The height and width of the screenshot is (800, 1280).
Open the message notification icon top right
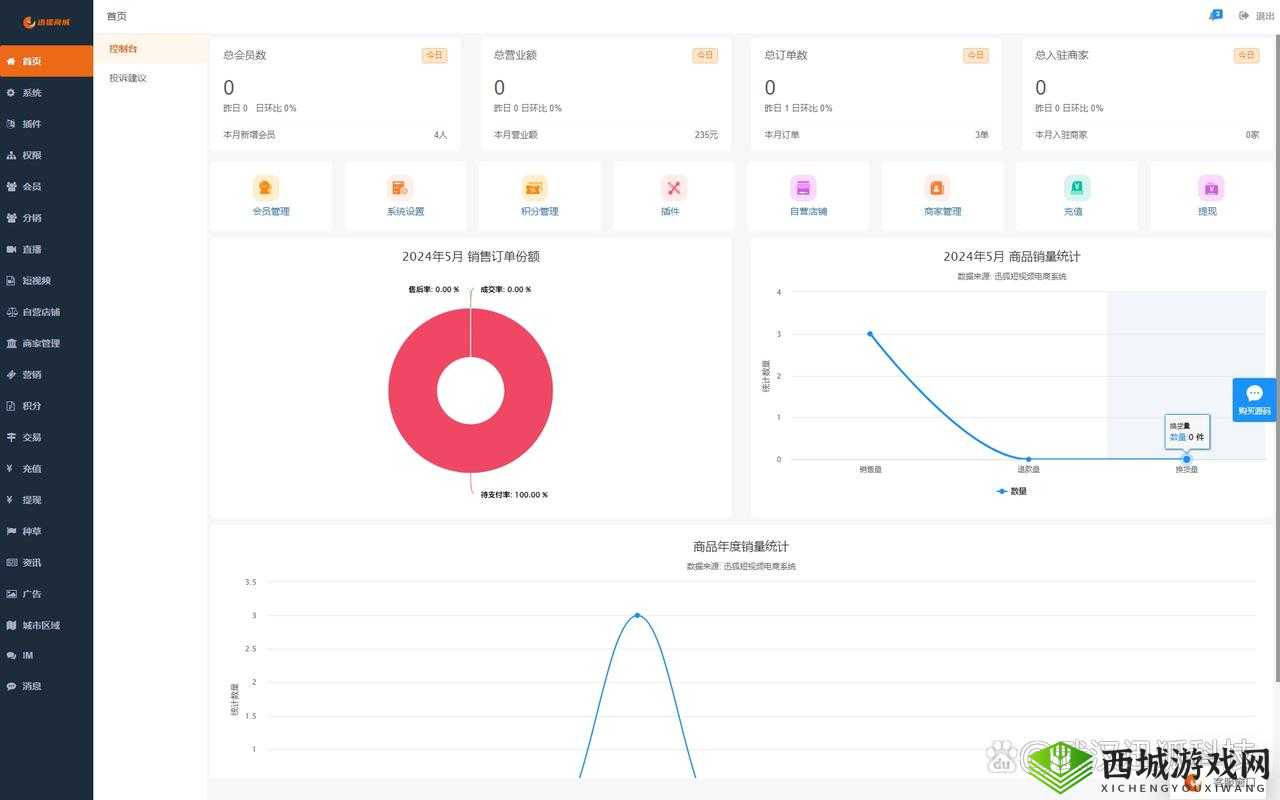click(x=1216, y=15)
